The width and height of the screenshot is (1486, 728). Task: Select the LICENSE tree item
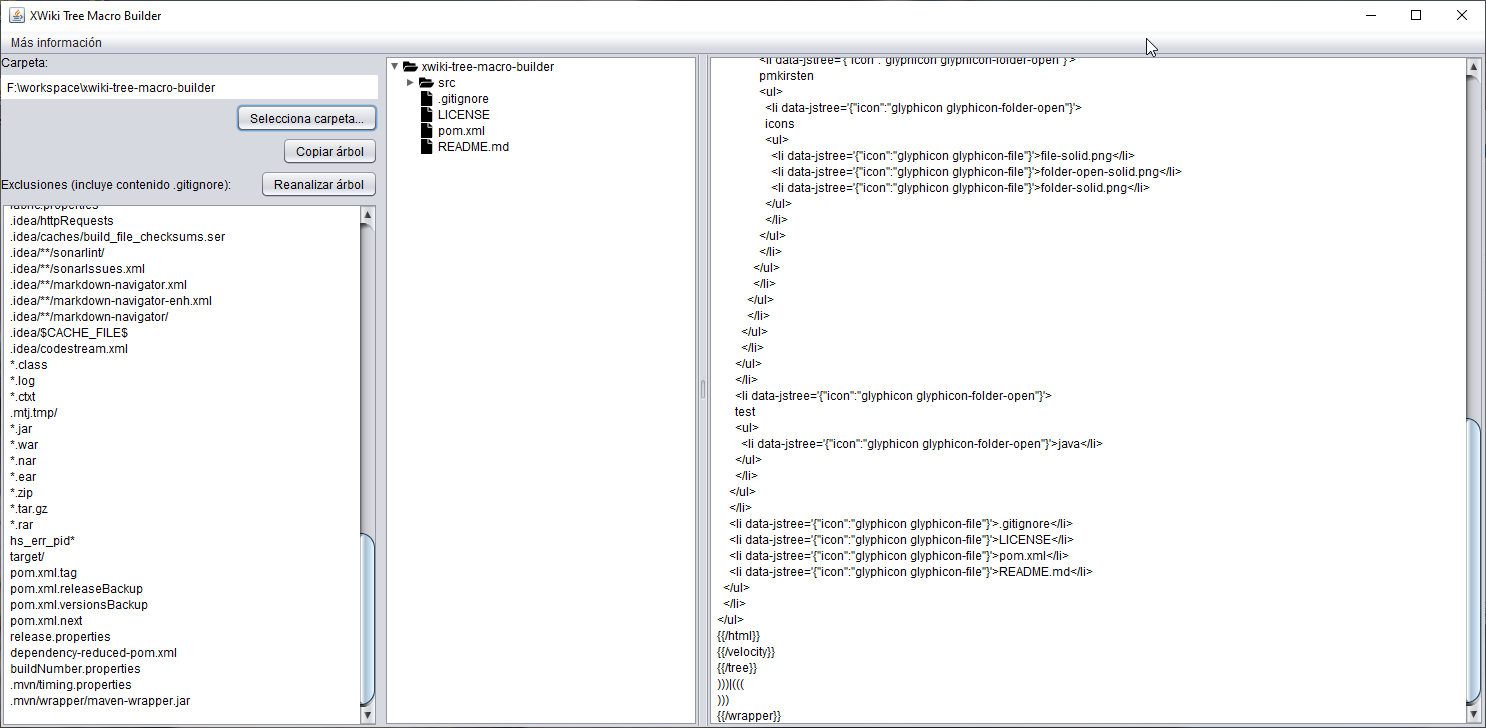coord(464,115)
